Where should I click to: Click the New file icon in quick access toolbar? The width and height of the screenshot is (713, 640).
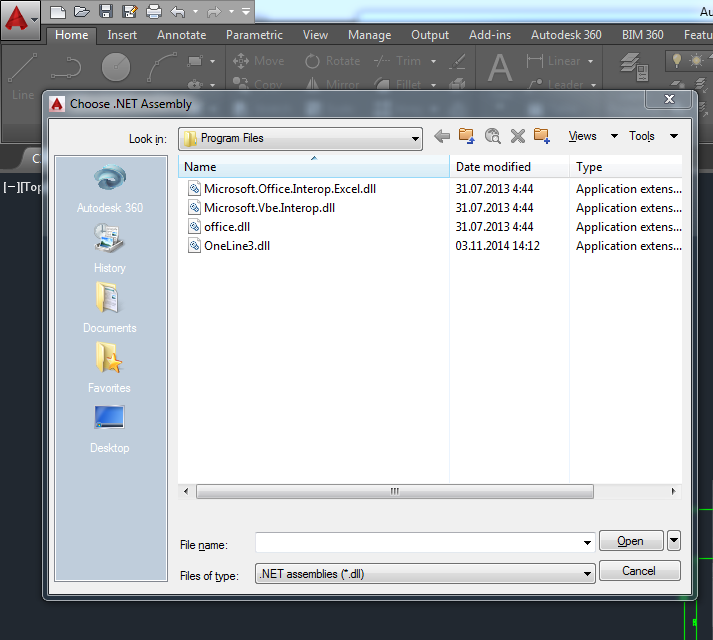tap(58, 11)
